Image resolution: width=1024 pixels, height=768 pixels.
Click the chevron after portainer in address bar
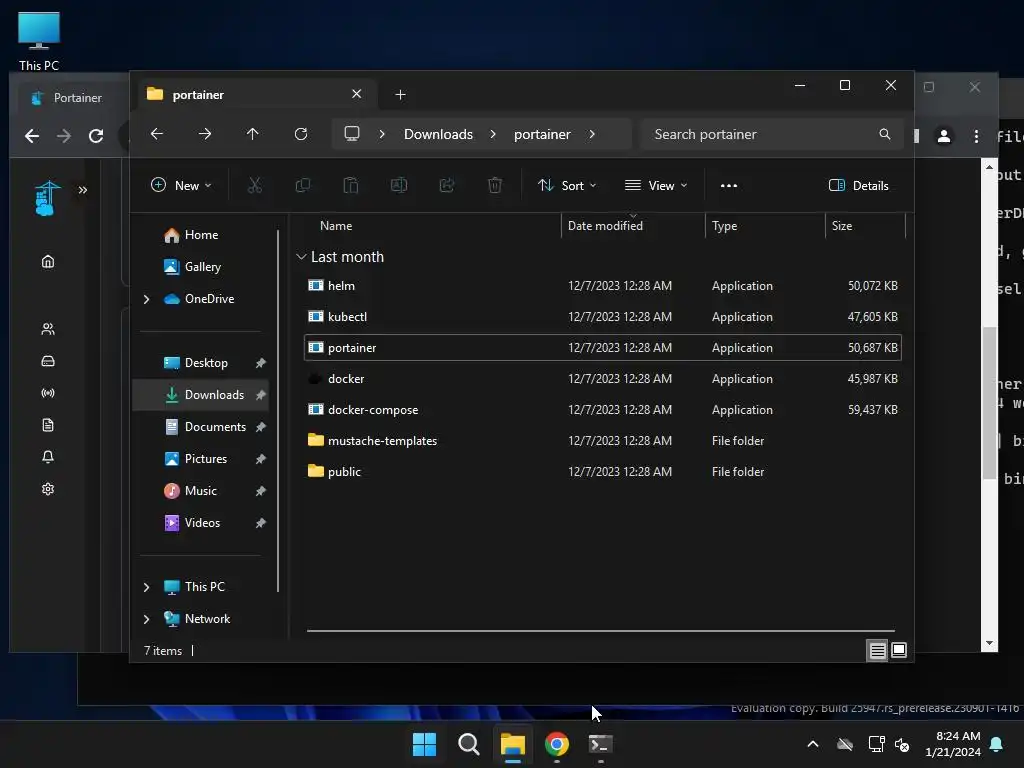(x=592, y=134)
